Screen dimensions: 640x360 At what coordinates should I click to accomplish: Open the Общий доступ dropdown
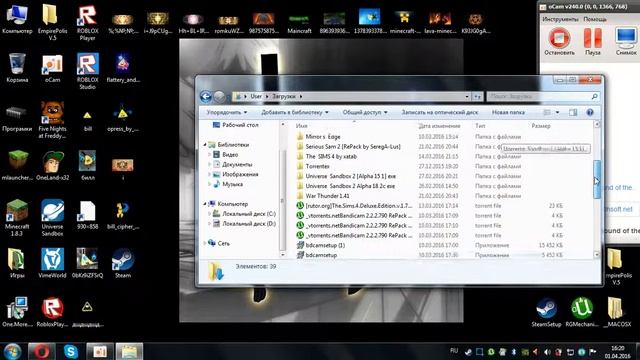(x=365, y=112)
